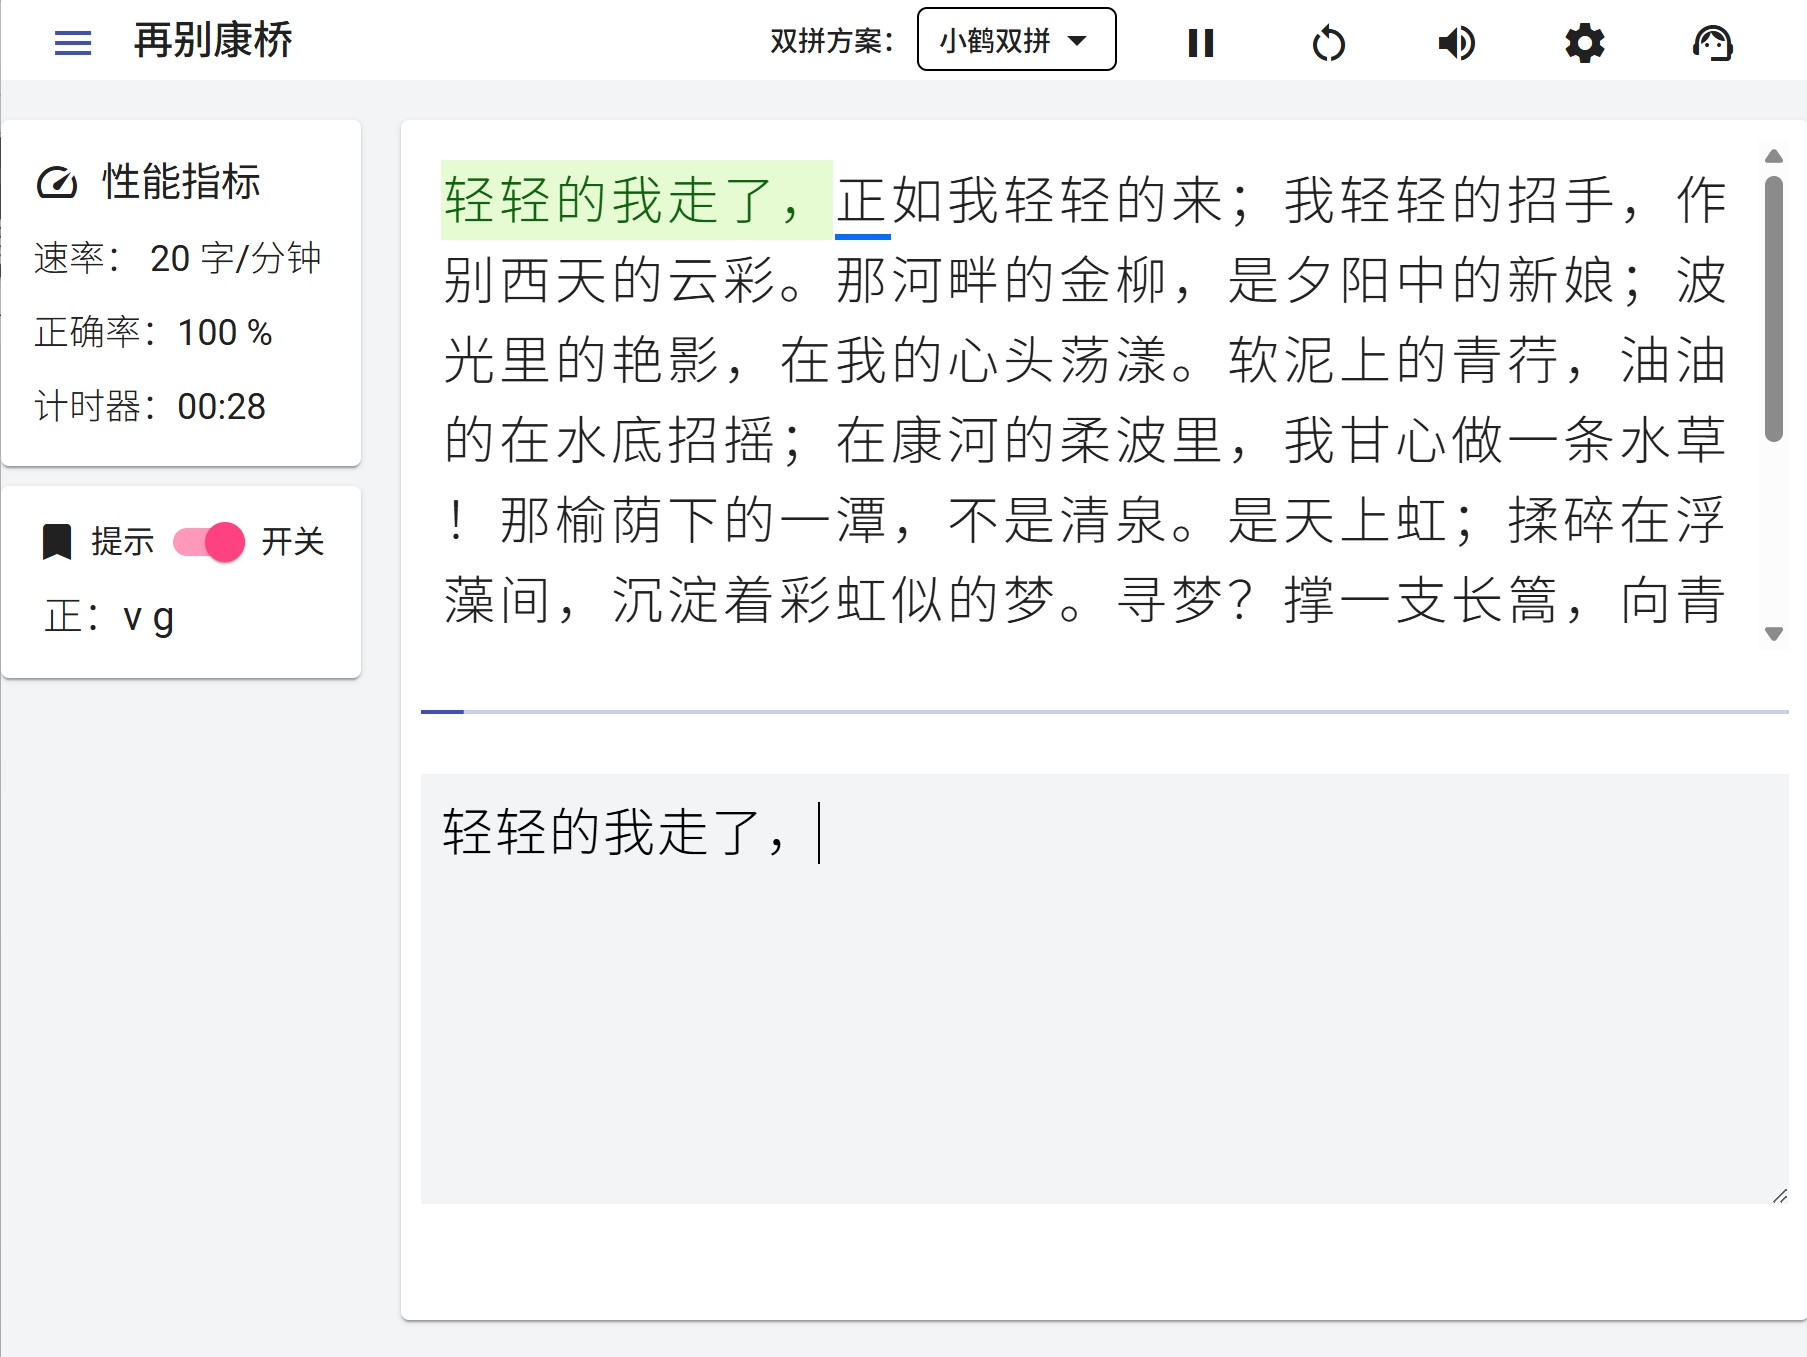Open support via headset icon
The image size is (1807, 1357).
1712,43
